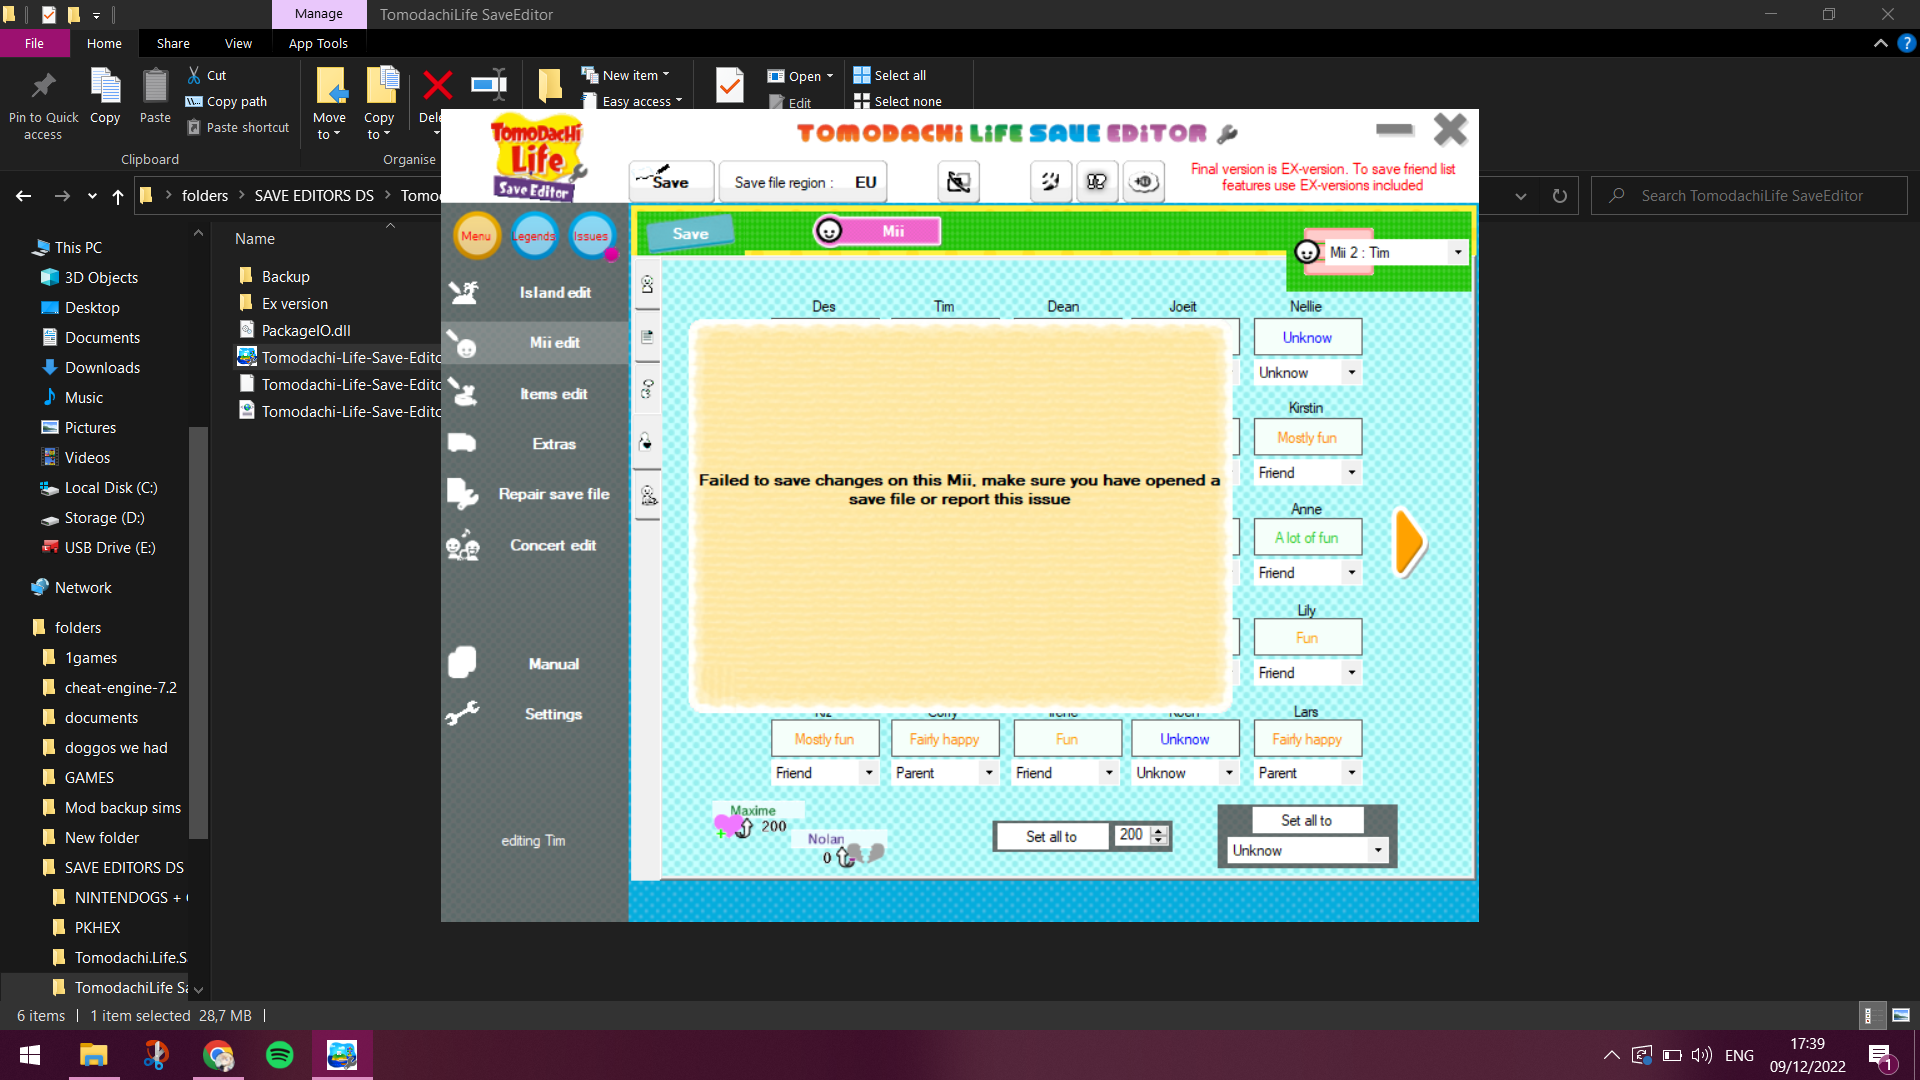Click Set all to button beside 200
The width and height of the screenshot is (1920, 1080).
click(x=1051, y=836)
